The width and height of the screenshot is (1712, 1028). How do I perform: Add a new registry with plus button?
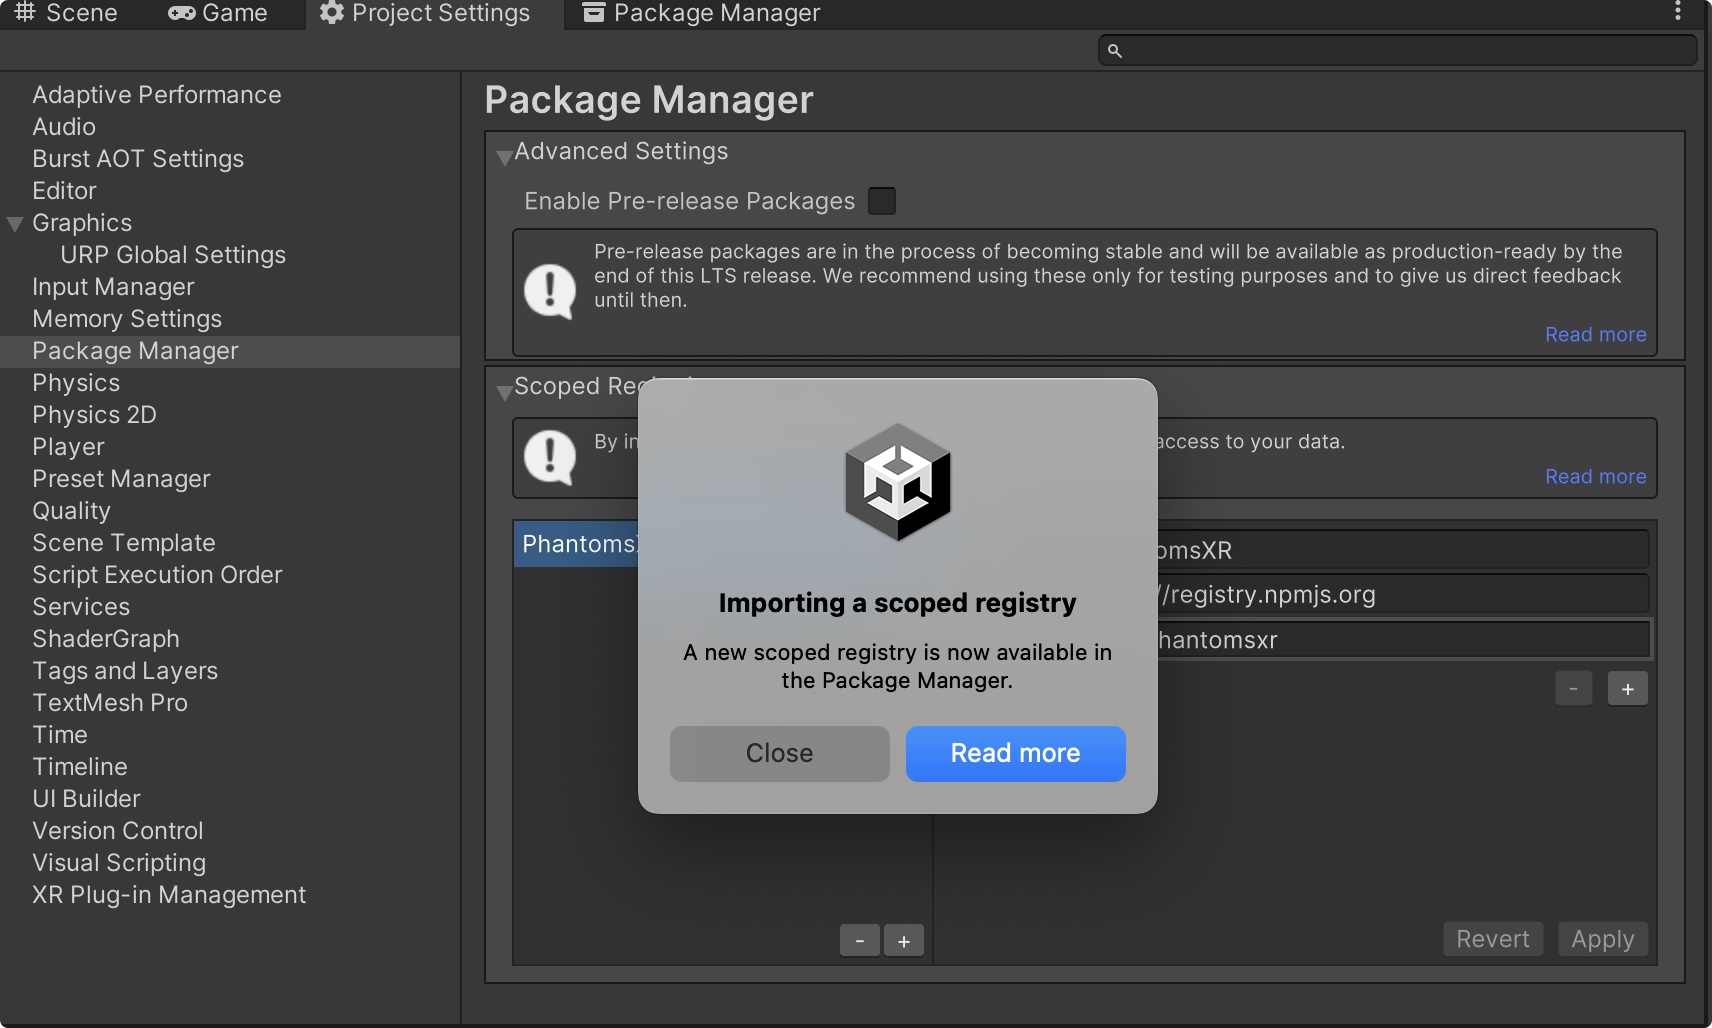tap(904, 941)
